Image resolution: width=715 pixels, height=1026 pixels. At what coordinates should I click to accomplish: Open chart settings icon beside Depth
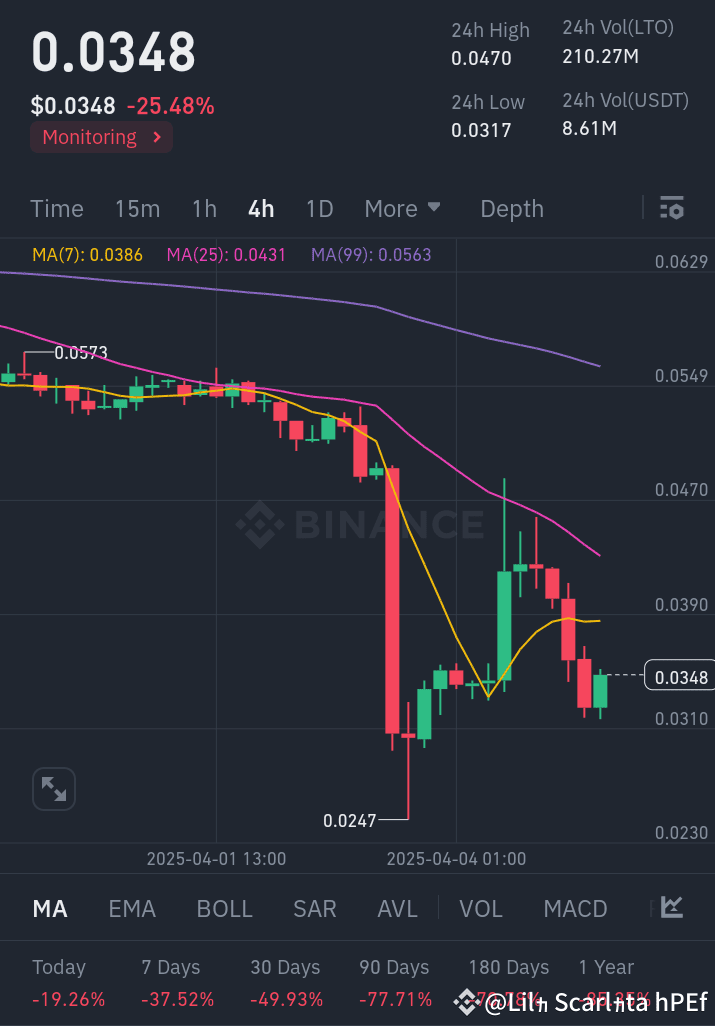point(672,208)
